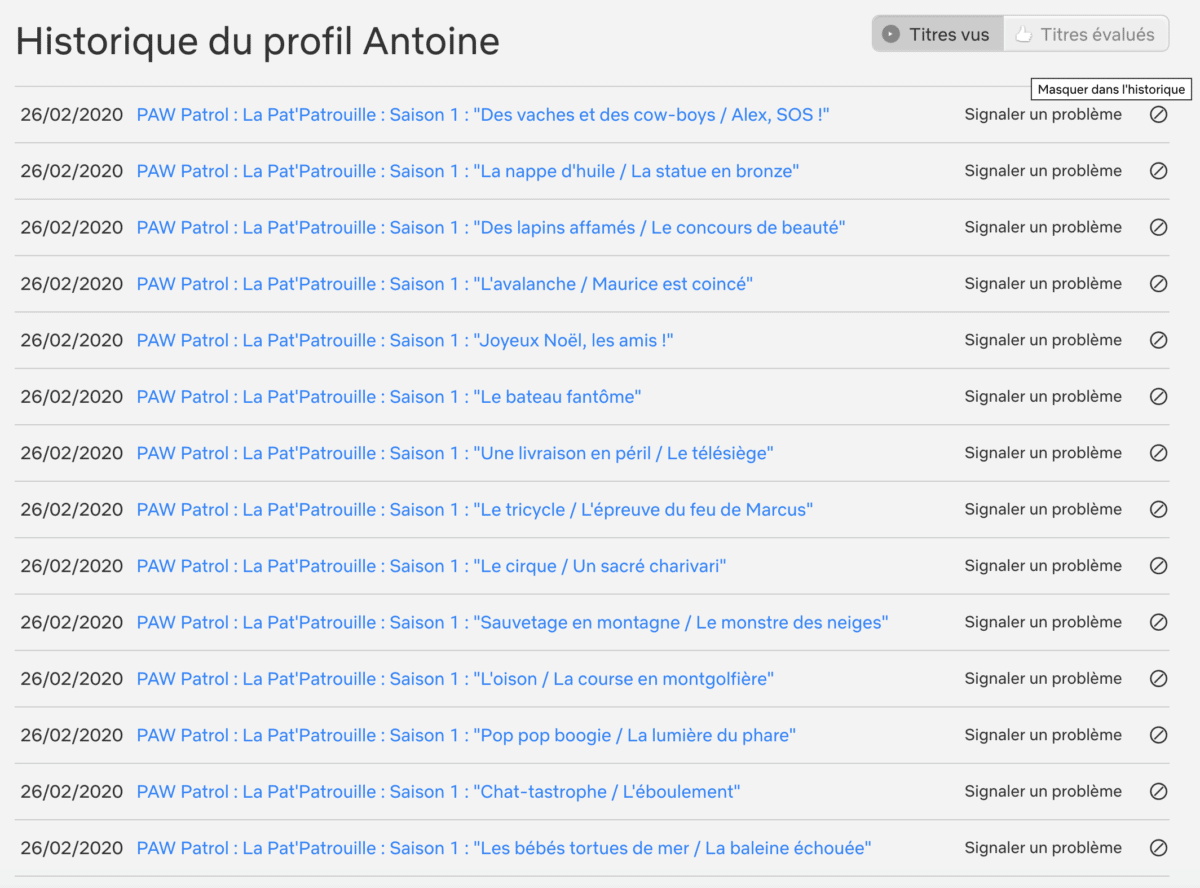Hide "Des vaches et des cow-boys" from history
The width and height of the screenshot is (1200, 888).
(1158, 115)
